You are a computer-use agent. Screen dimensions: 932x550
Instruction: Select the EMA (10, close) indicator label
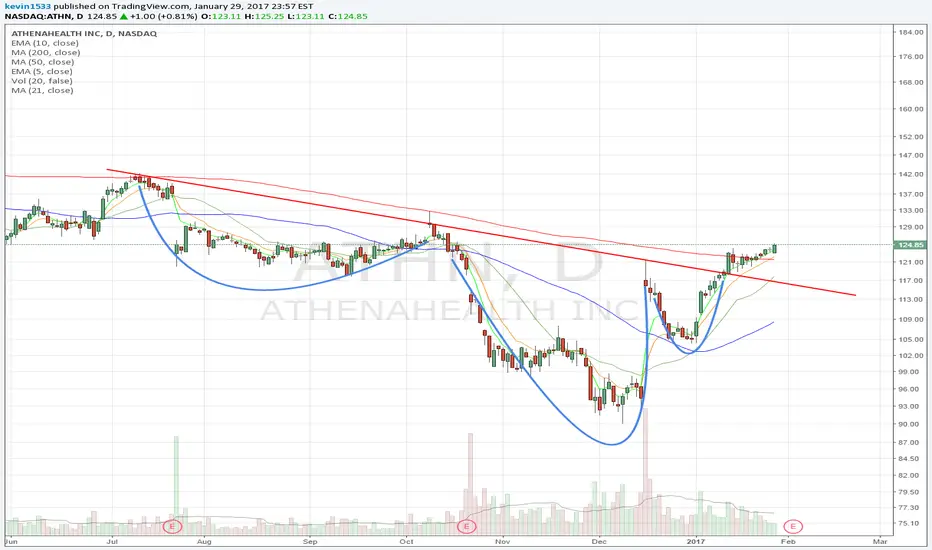click(45, 43)
